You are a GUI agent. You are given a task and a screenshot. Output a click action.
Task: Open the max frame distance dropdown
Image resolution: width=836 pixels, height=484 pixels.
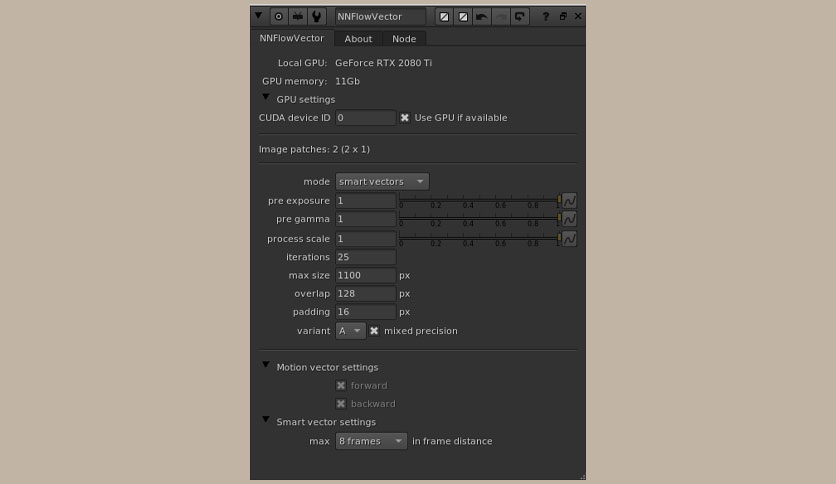[x=371, y=441]
